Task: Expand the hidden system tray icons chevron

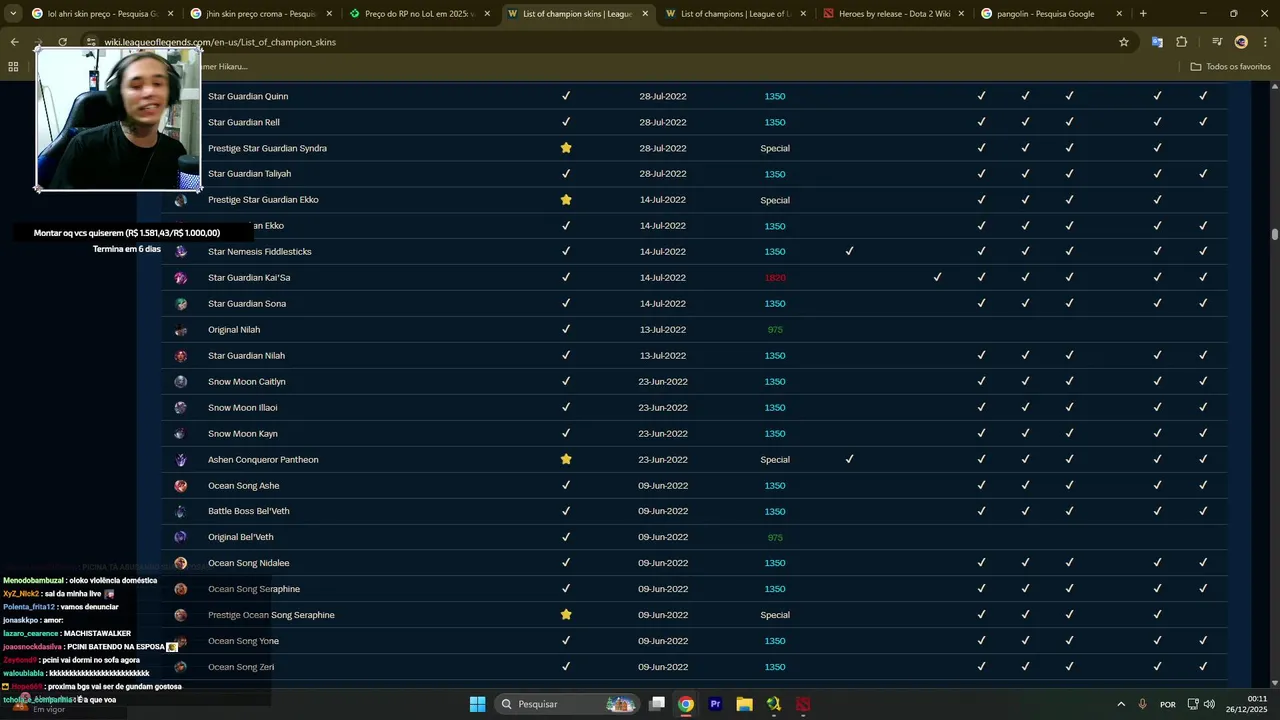Action: [x=1121, y=704]
